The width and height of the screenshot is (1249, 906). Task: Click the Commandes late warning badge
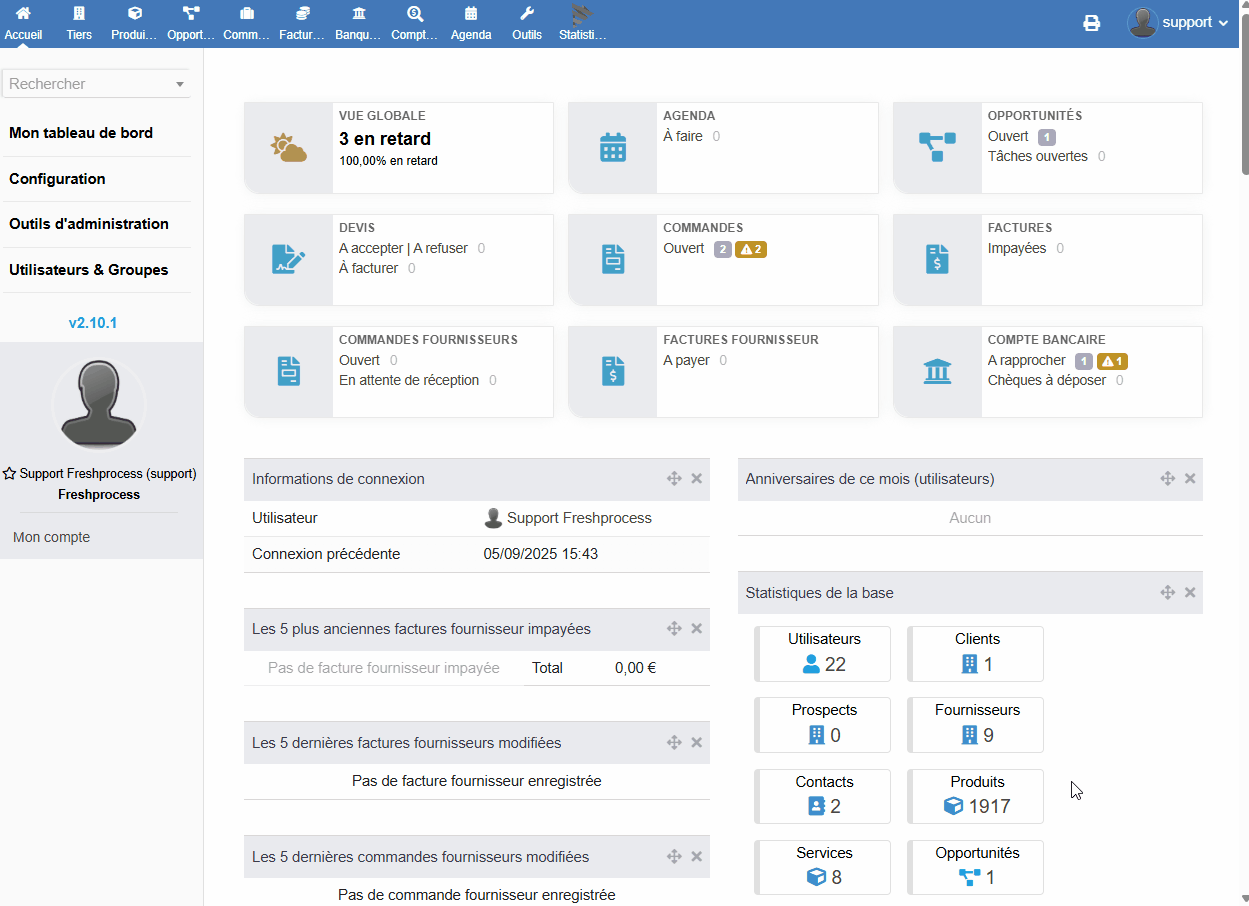pos(751,249)
